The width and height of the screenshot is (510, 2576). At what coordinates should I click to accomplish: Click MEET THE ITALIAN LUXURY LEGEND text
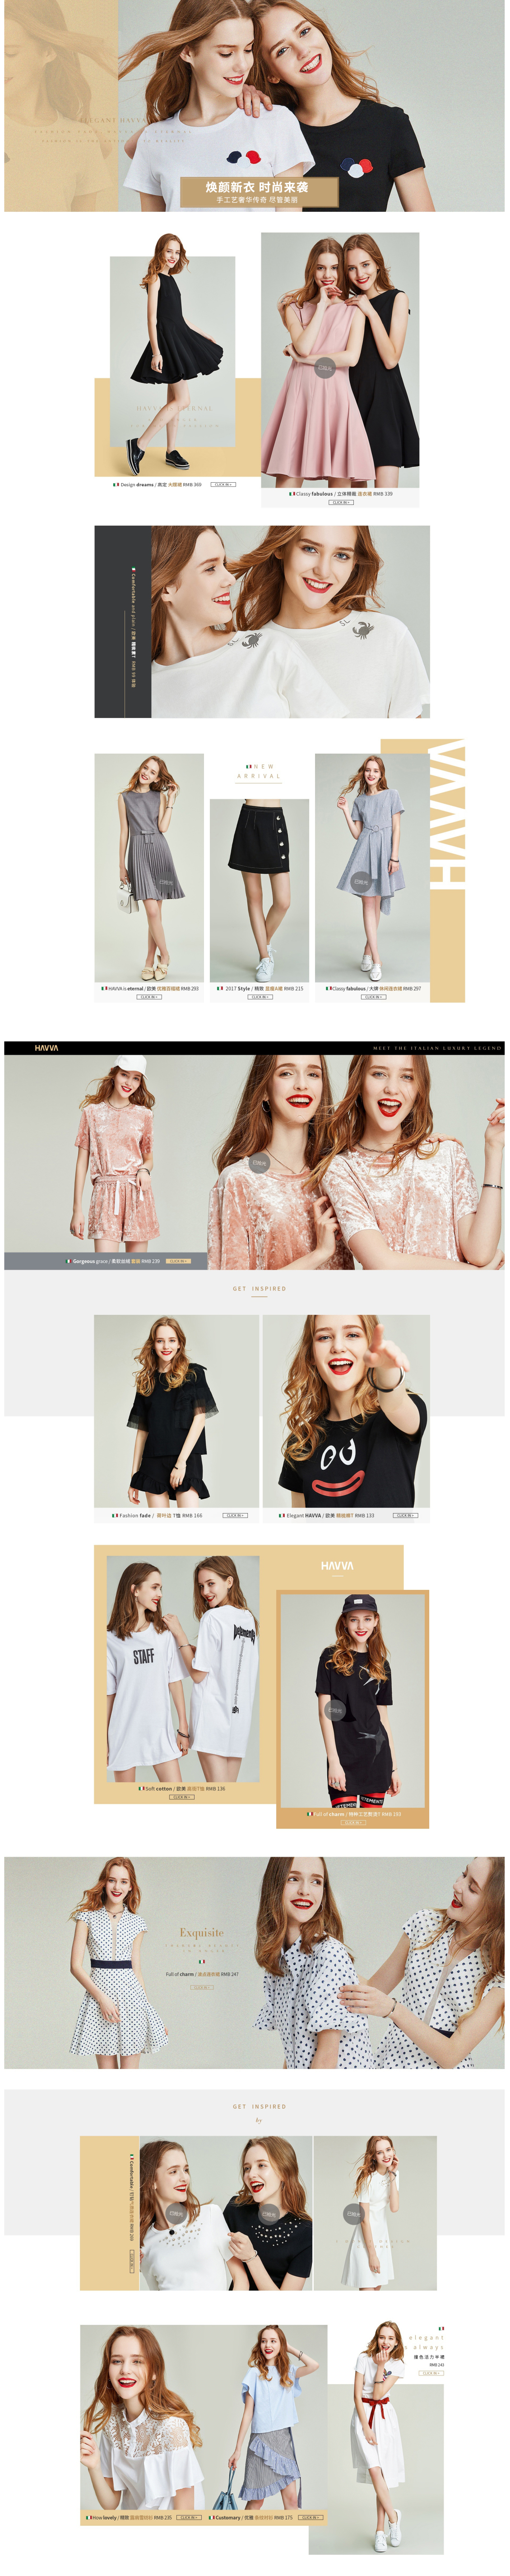436,1048
